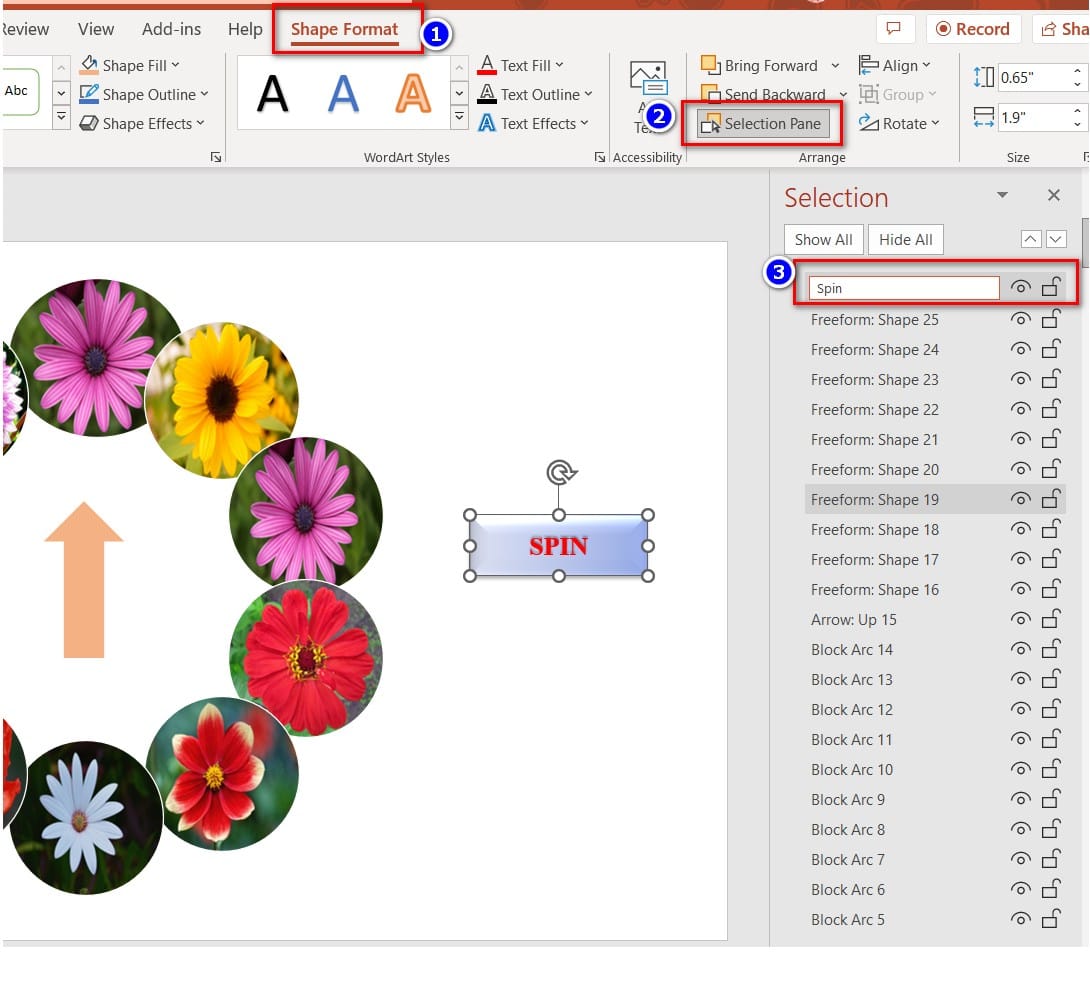Screen dimensions: 1090x1000
Task: Click the Bring Forward button
Action: (x=759, y=65)
